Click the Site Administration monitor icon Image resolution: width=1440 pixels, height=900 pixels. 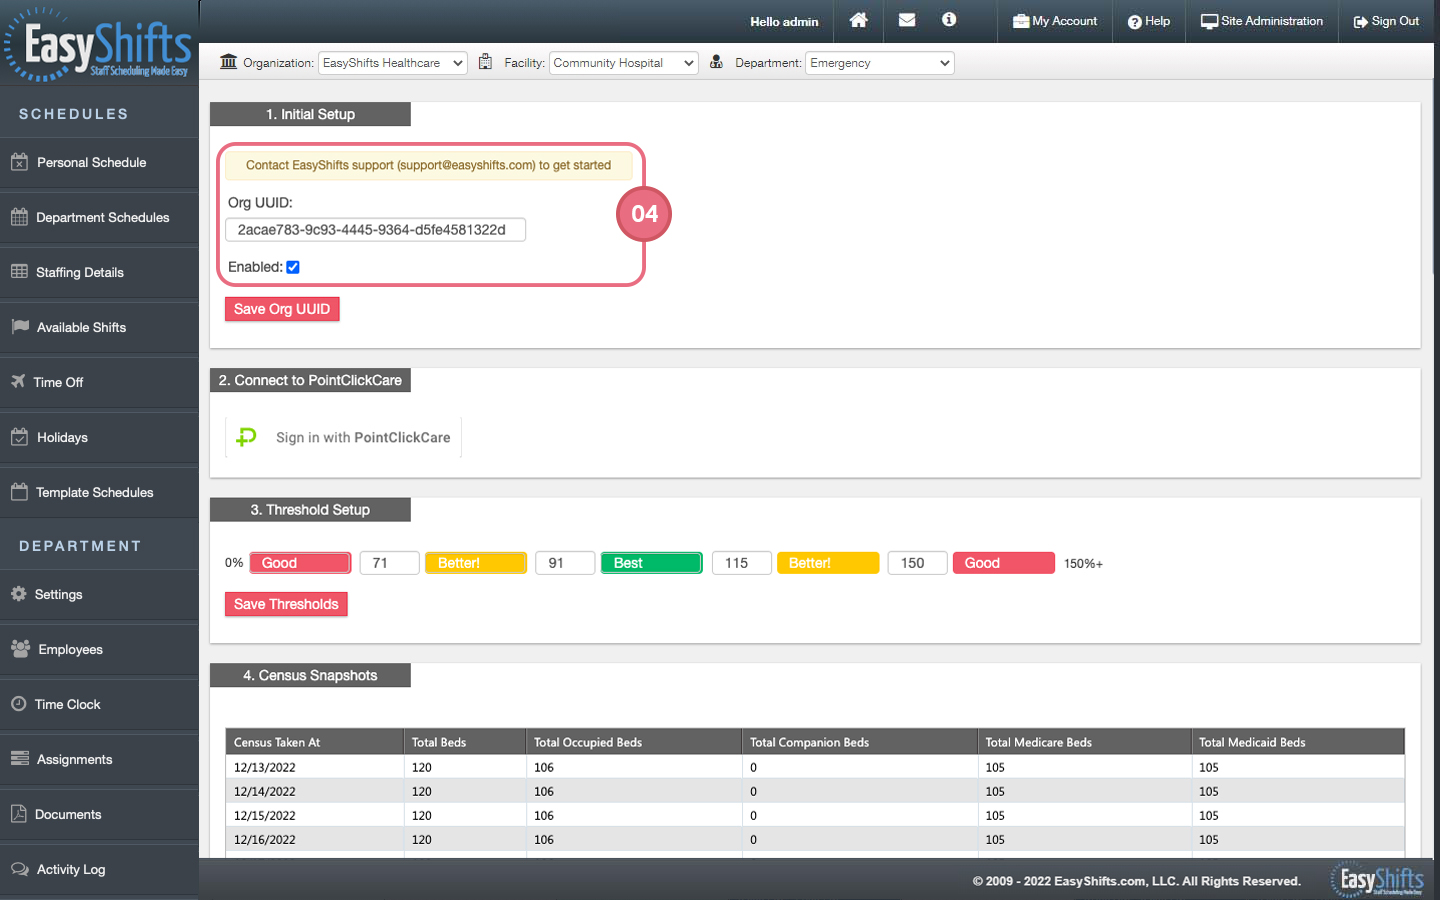(1209, 21)
